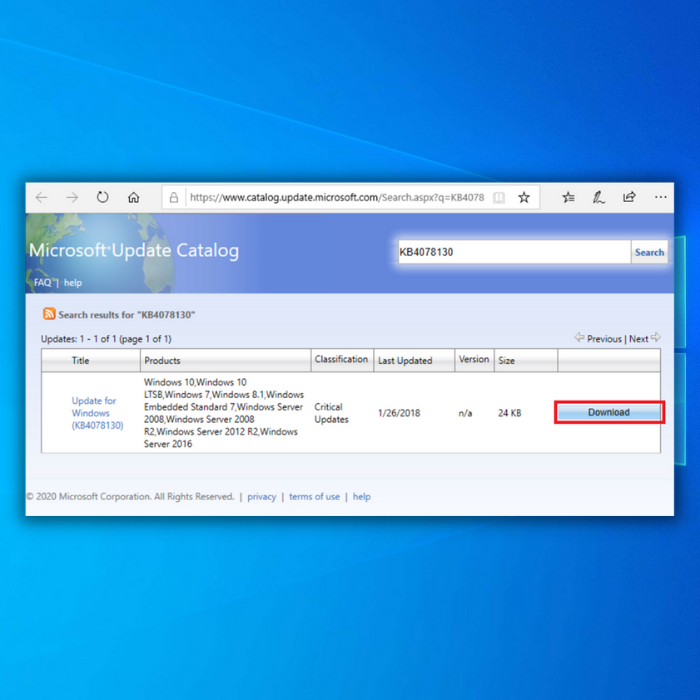This screenshot has height=700, width=700.
Task: View site security lock icon
Action: coord(174,197)
